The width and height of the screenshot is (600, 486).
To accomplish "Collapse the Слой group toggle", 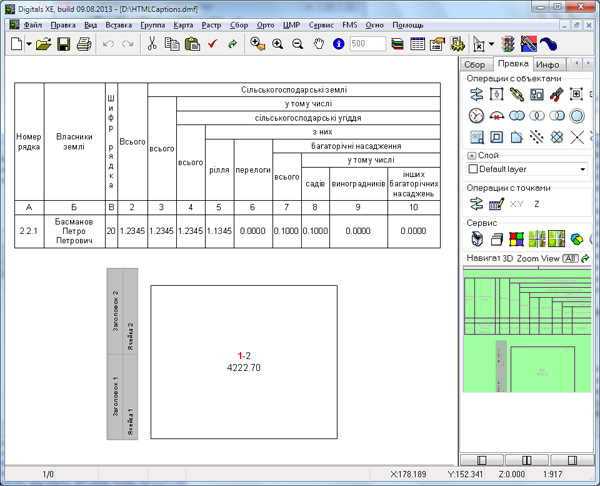I will tap(471, 156).
